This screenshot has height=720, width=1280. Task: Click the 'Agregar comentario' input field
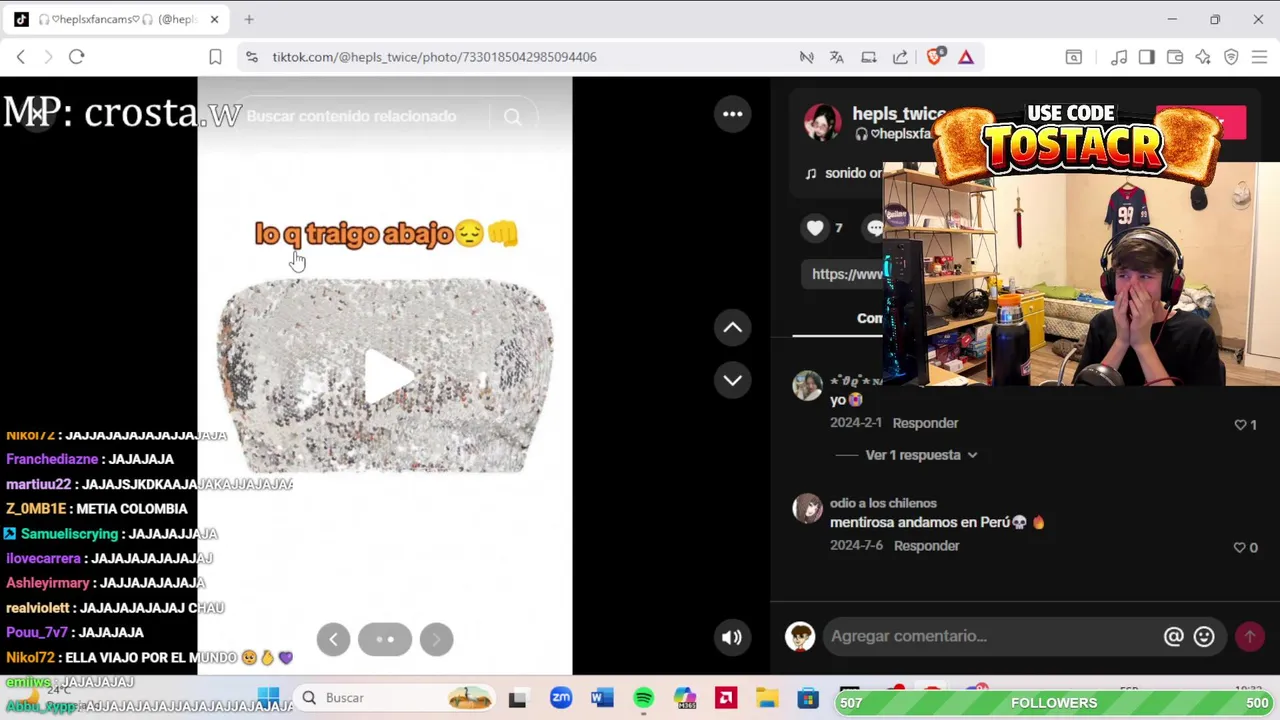click(990, 636)
